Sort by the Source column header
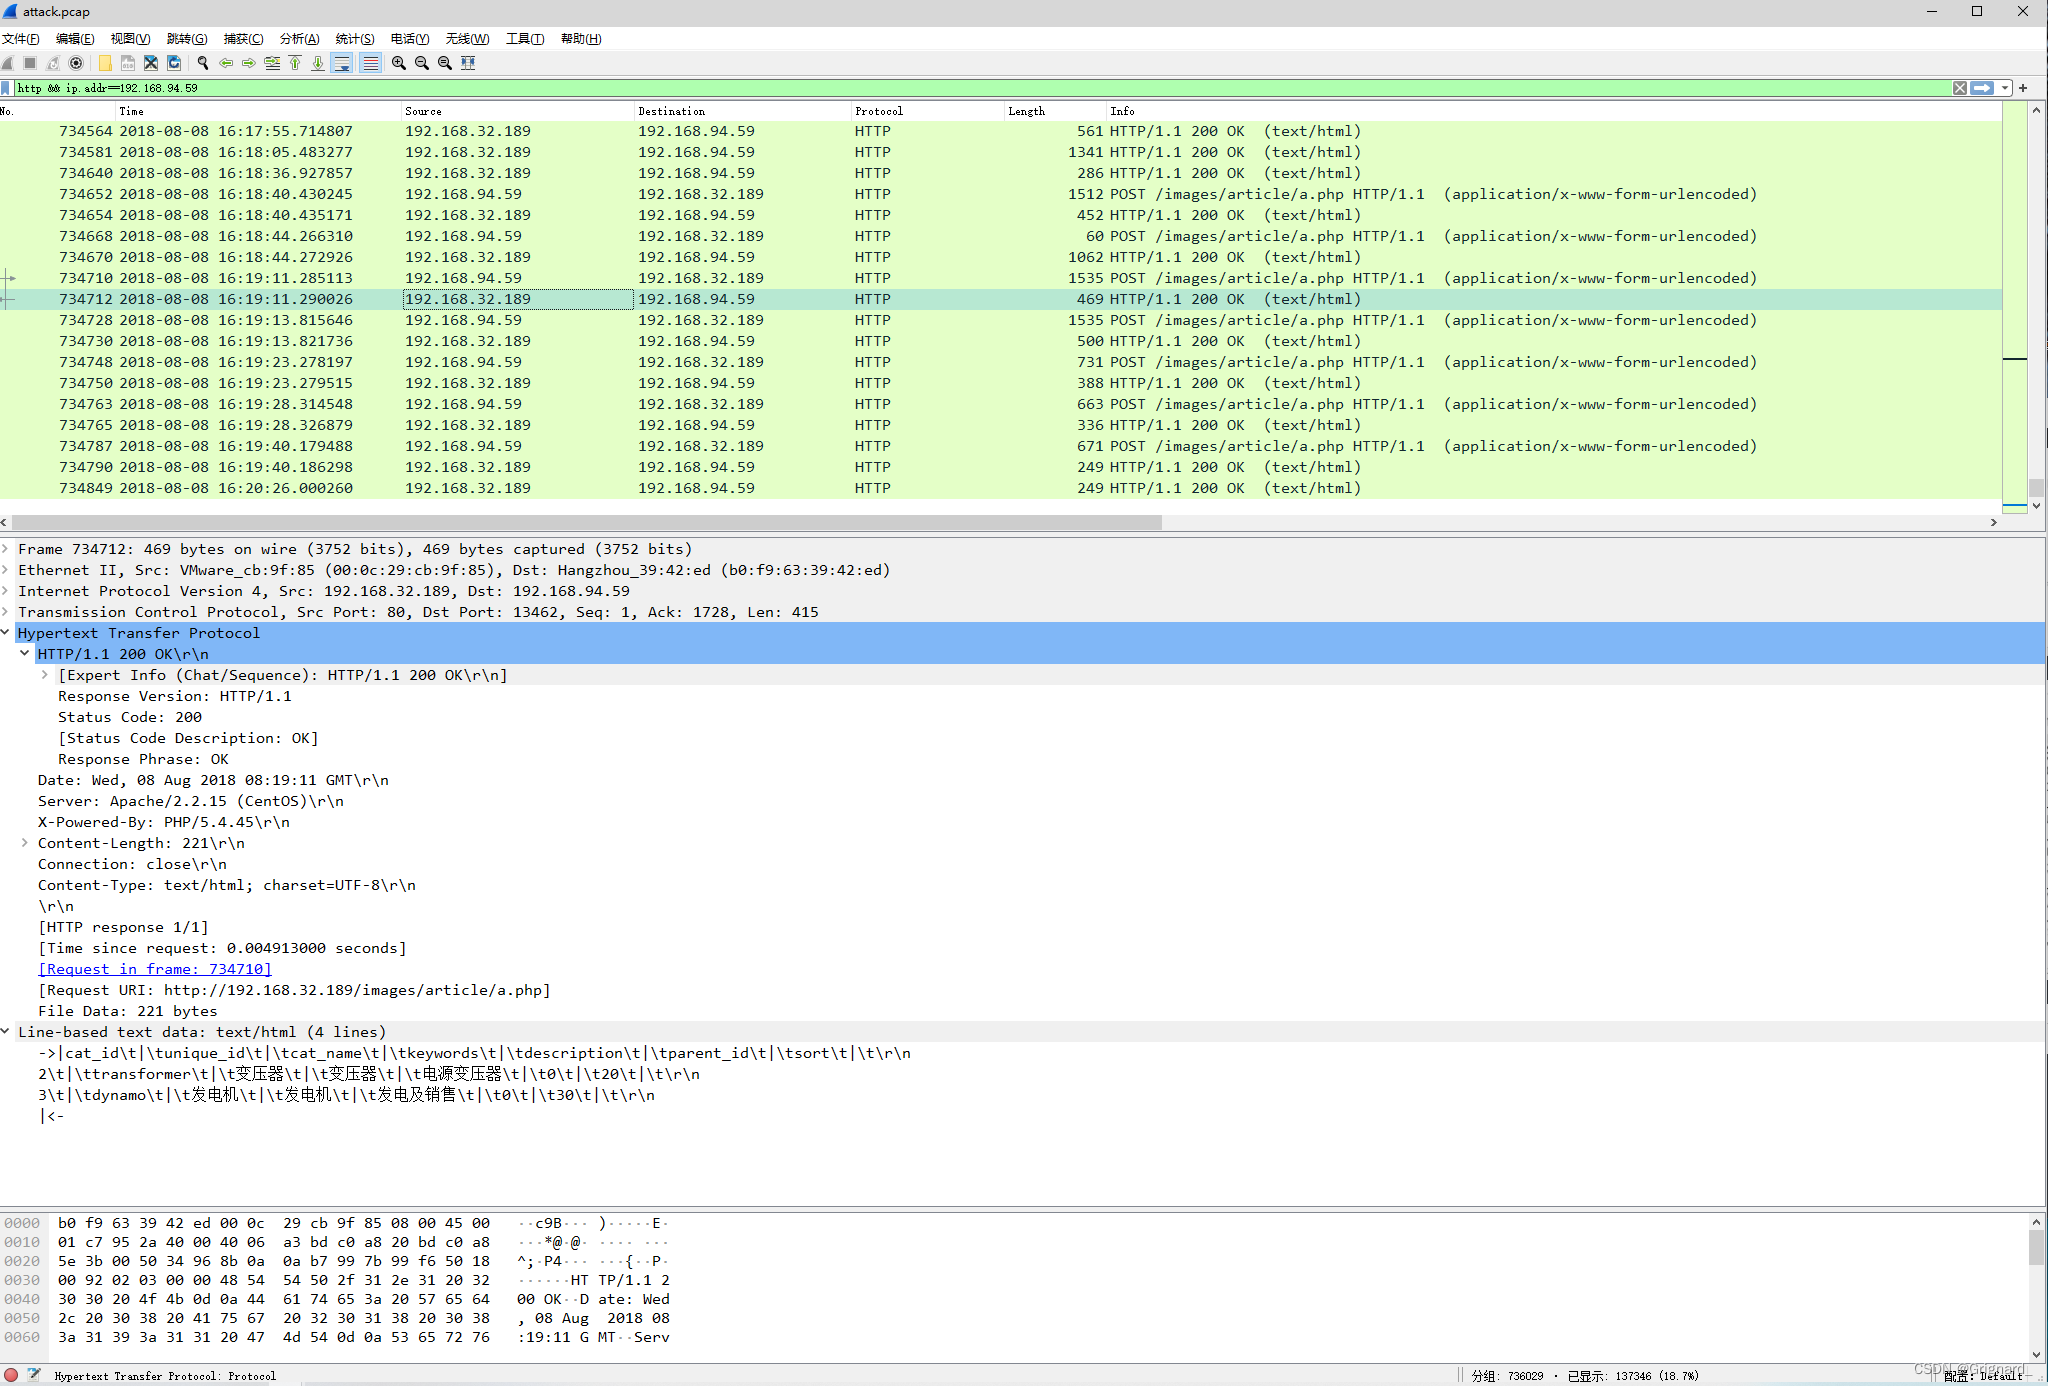The width and height of the screenshot is (2048, 1386). 517,111
